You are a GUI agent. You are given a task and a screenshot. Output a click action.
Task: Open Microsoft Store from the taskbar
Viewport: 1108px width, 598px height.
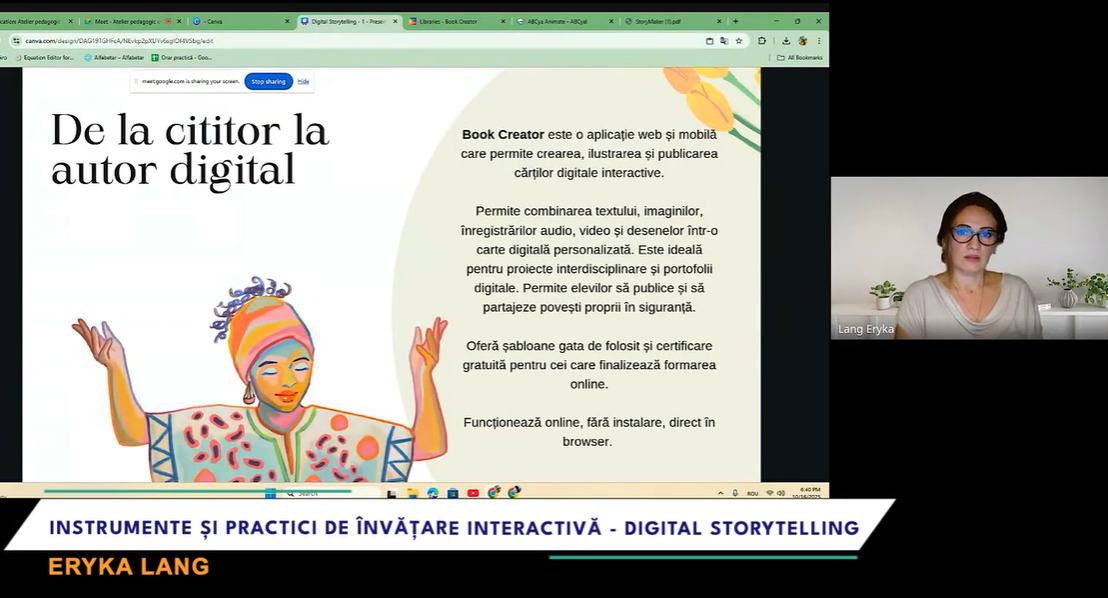(453, 493)
